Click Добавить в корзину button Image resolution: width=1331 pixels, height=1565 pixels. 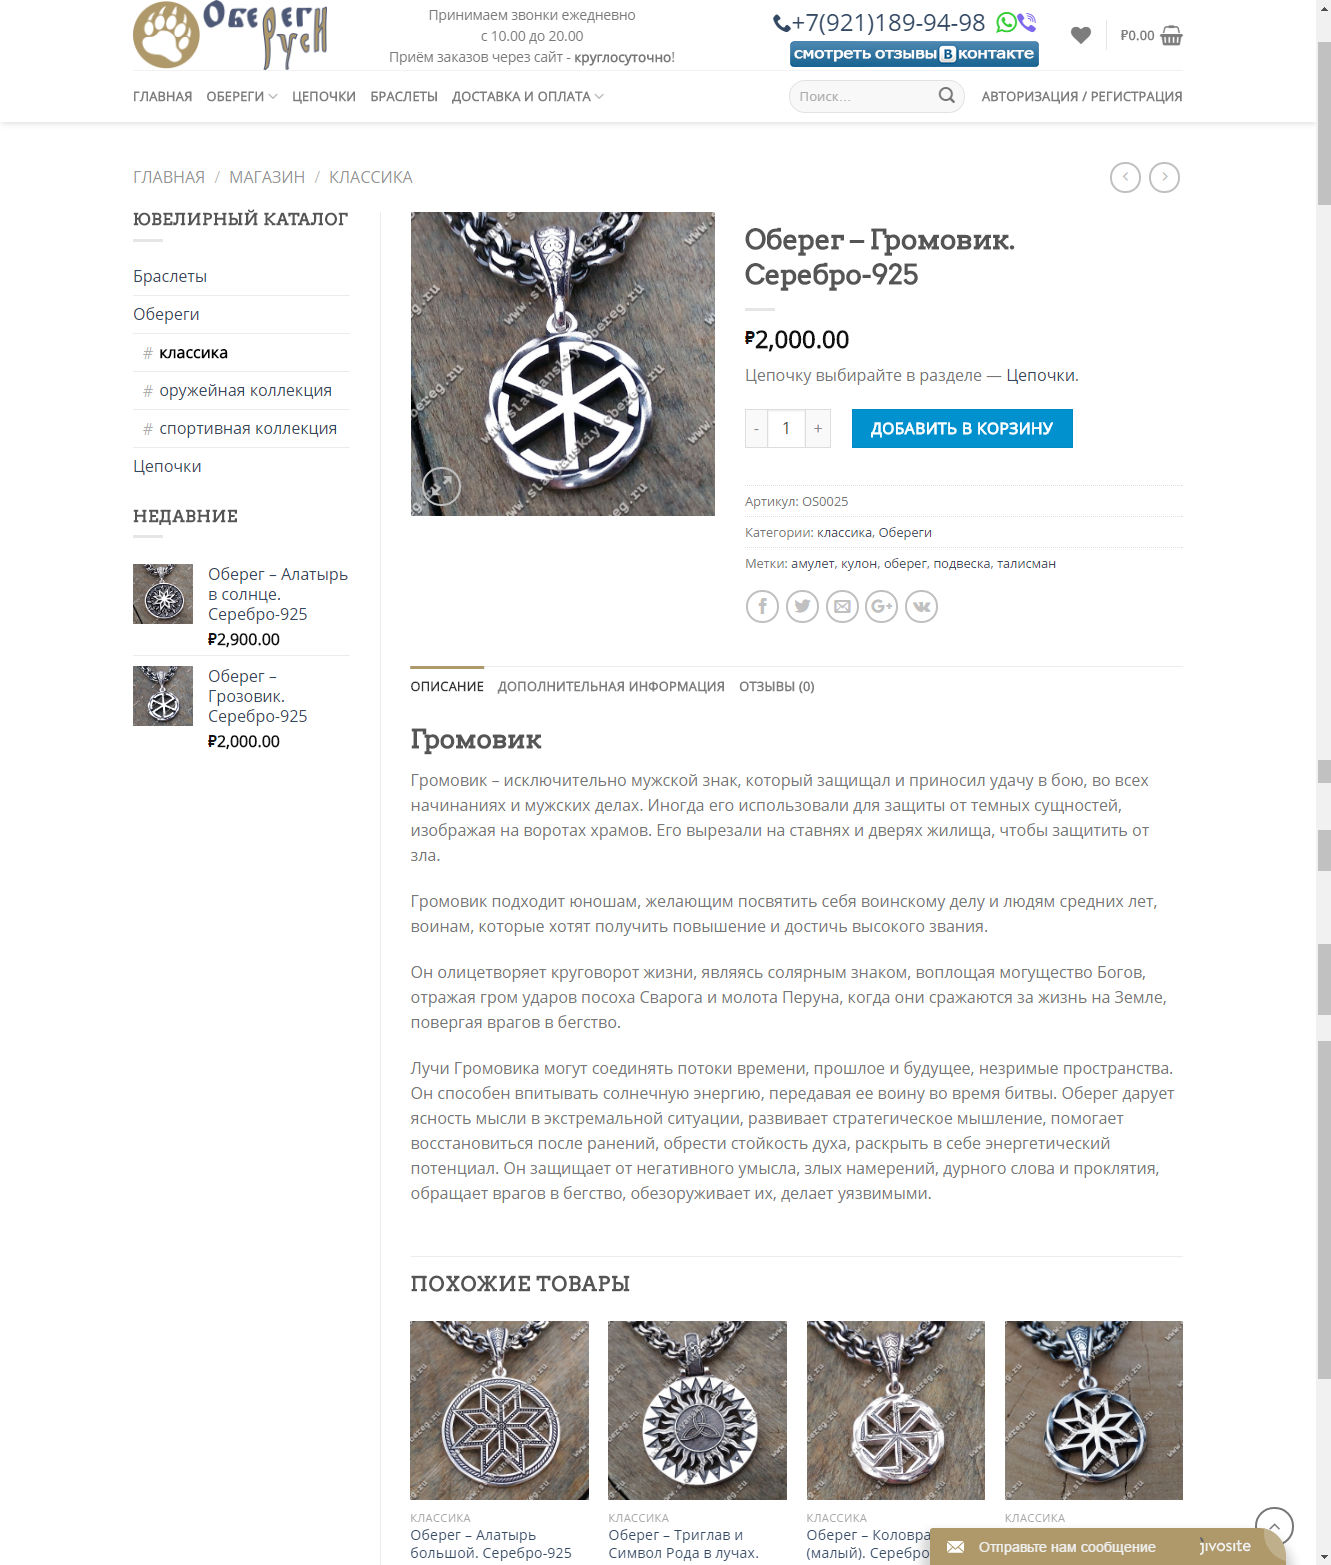(x=962, y=428)
